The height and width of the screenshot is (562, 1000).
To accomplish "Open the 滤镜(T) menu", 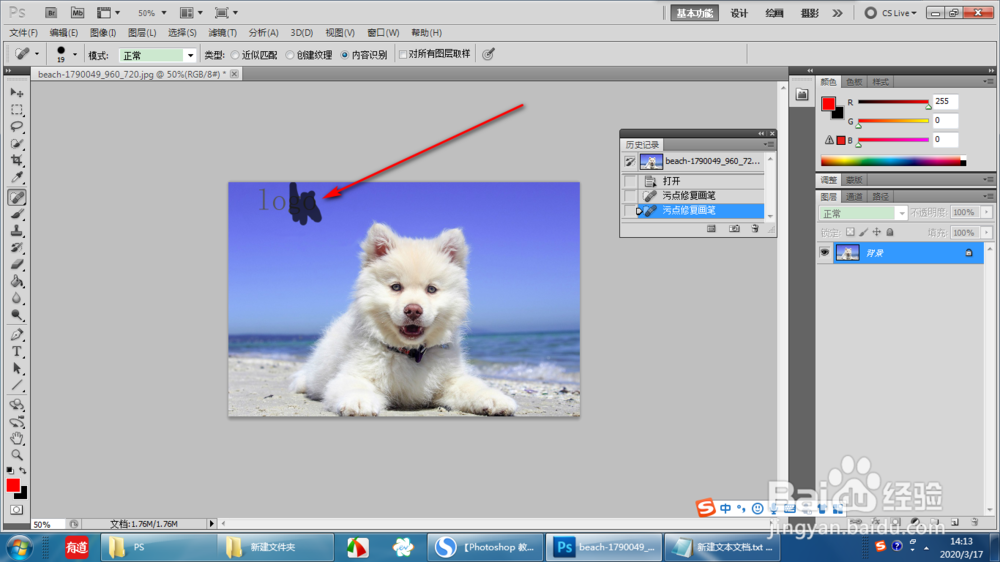I will pyautogui.click(x=222, y=33).
